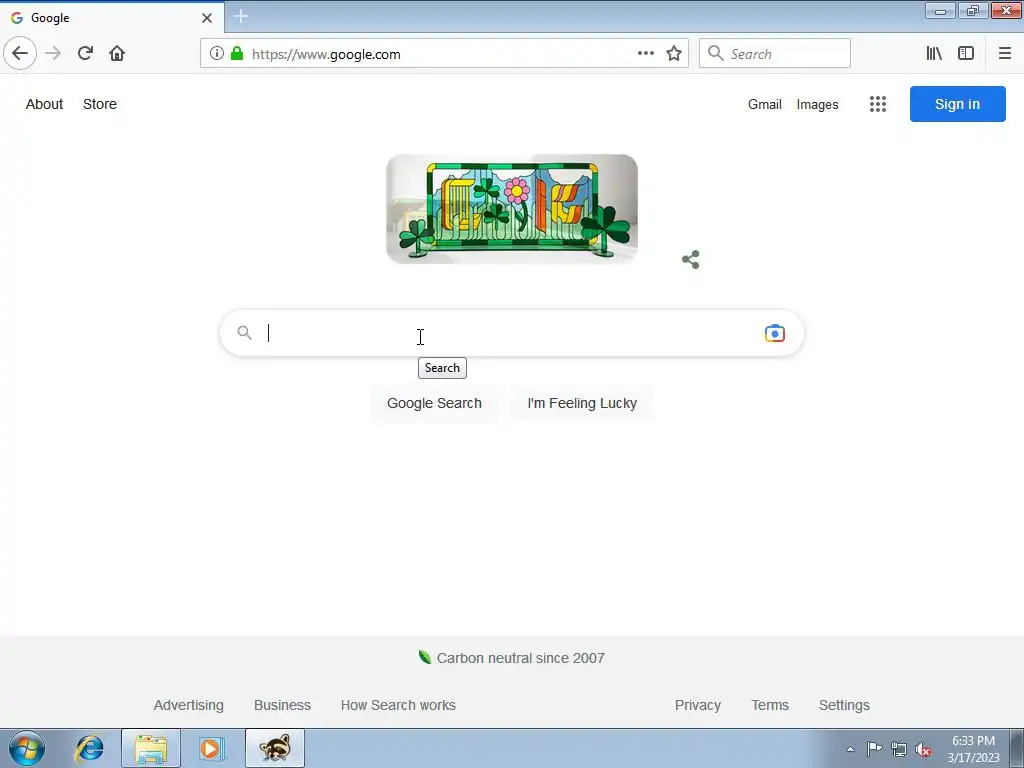This screenshot has width=1024, height=768.
Task: Show sidebars icon in toolbar
Action: (966, 54)
